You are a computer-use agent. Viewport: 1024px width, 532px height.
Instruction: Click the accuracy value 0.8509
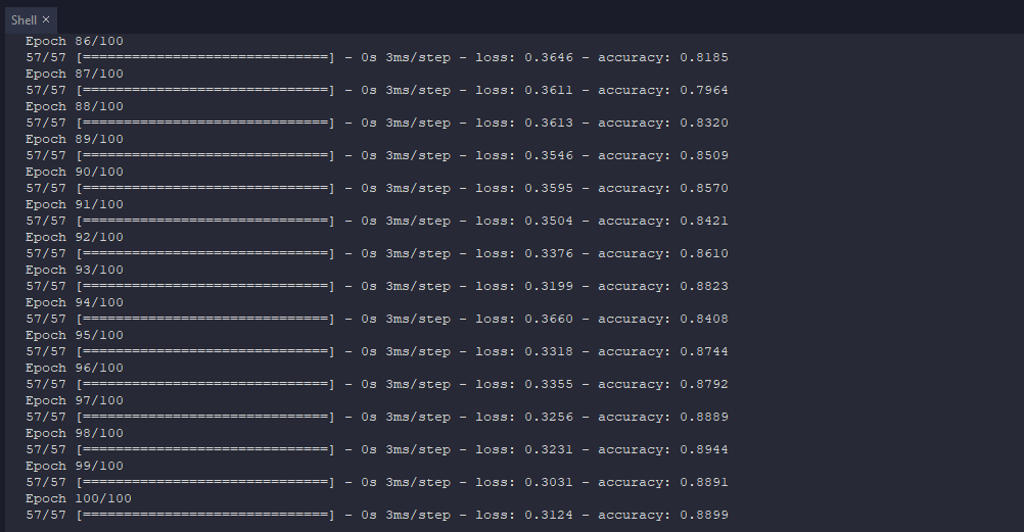704,155
